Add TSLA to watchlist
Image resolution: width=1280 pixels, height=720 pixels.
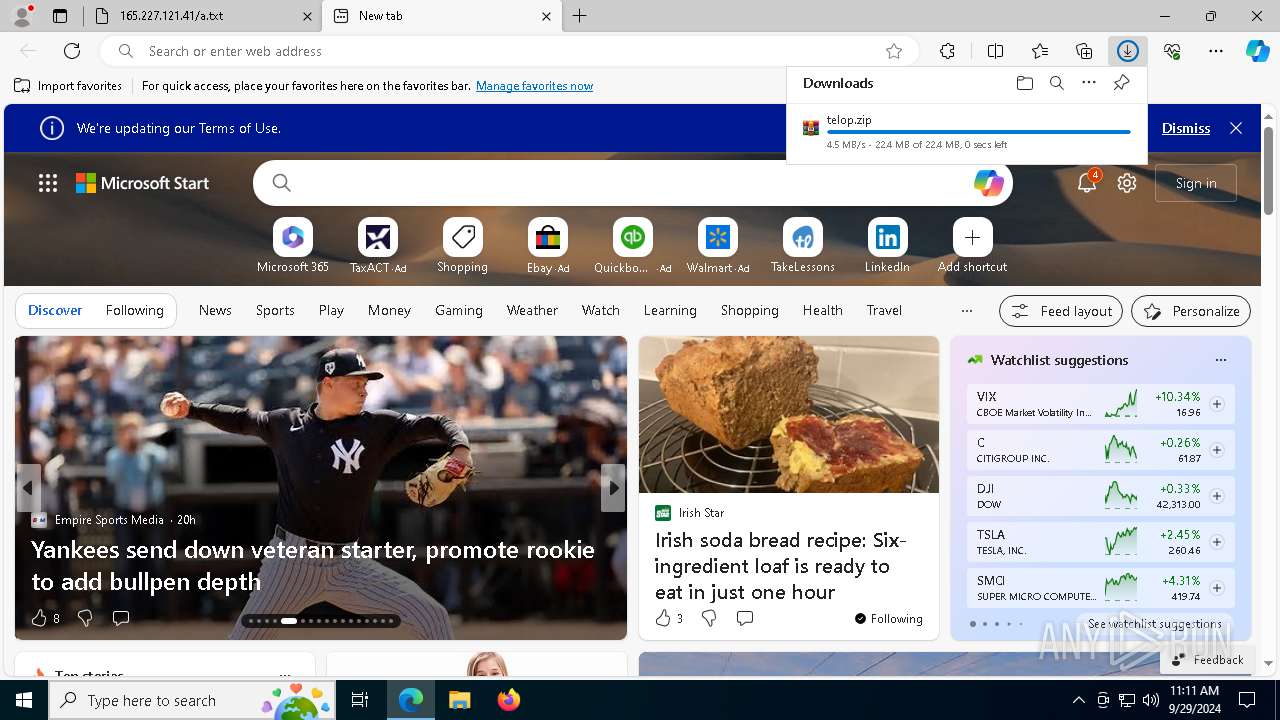pos(1217,542)
